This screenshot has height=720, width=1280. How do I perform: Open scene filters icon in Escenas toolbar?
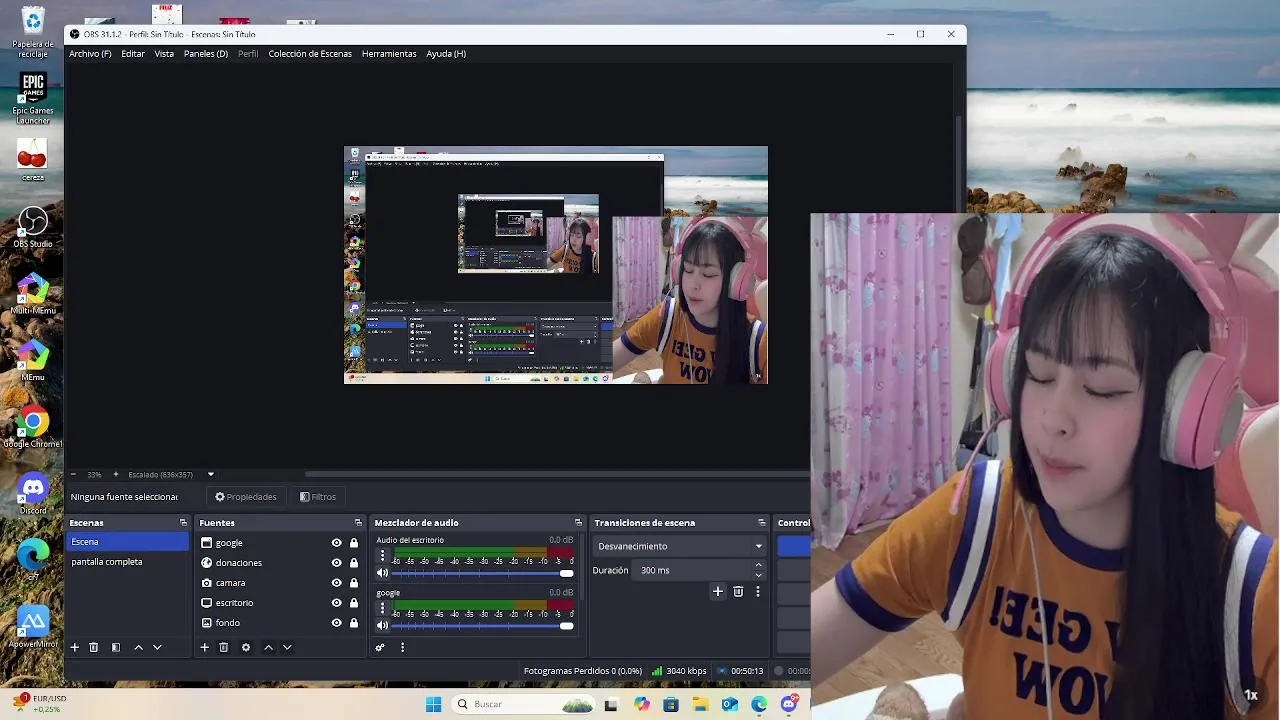(116, 647)
